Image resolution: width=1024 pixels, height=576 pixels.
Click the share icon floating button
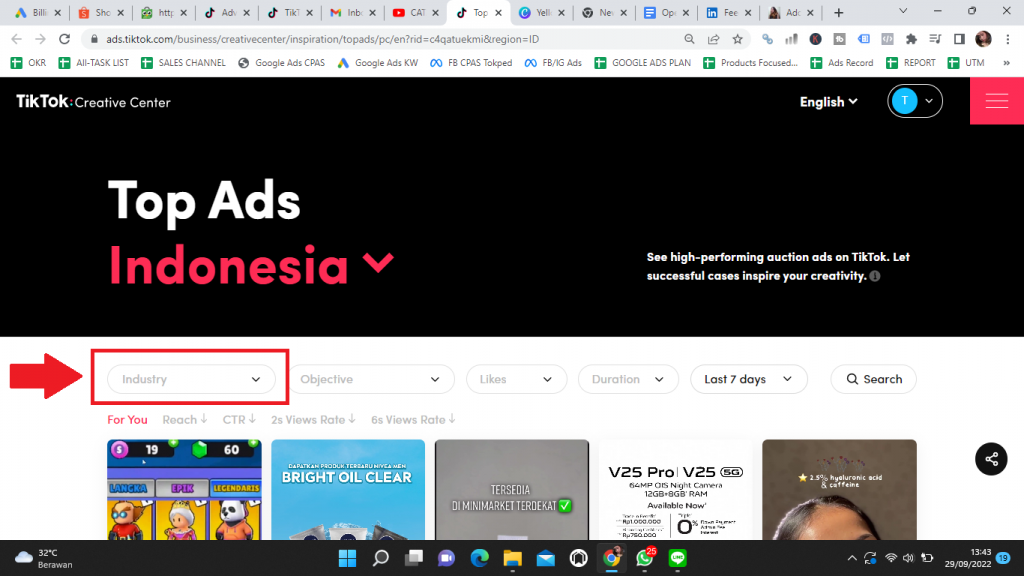click(x=991, y=459)
